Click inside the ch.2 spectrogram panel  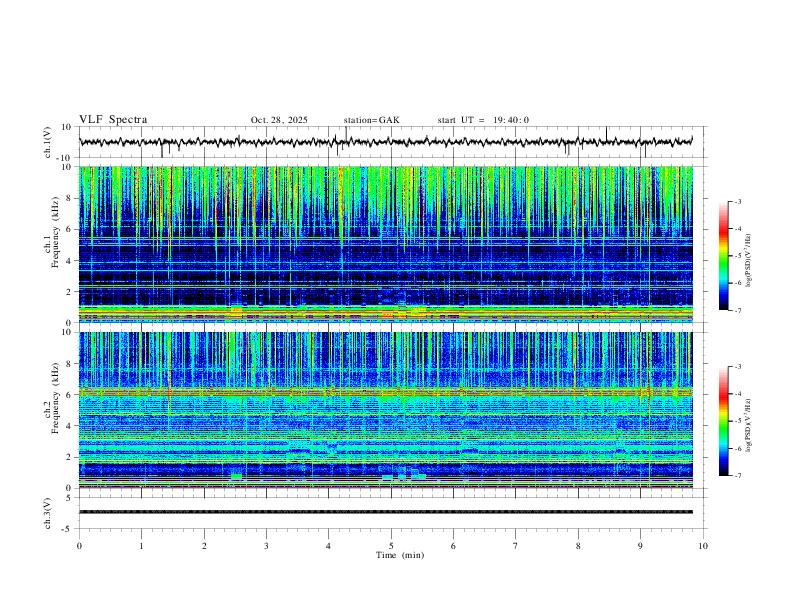(x=385, y=410)
